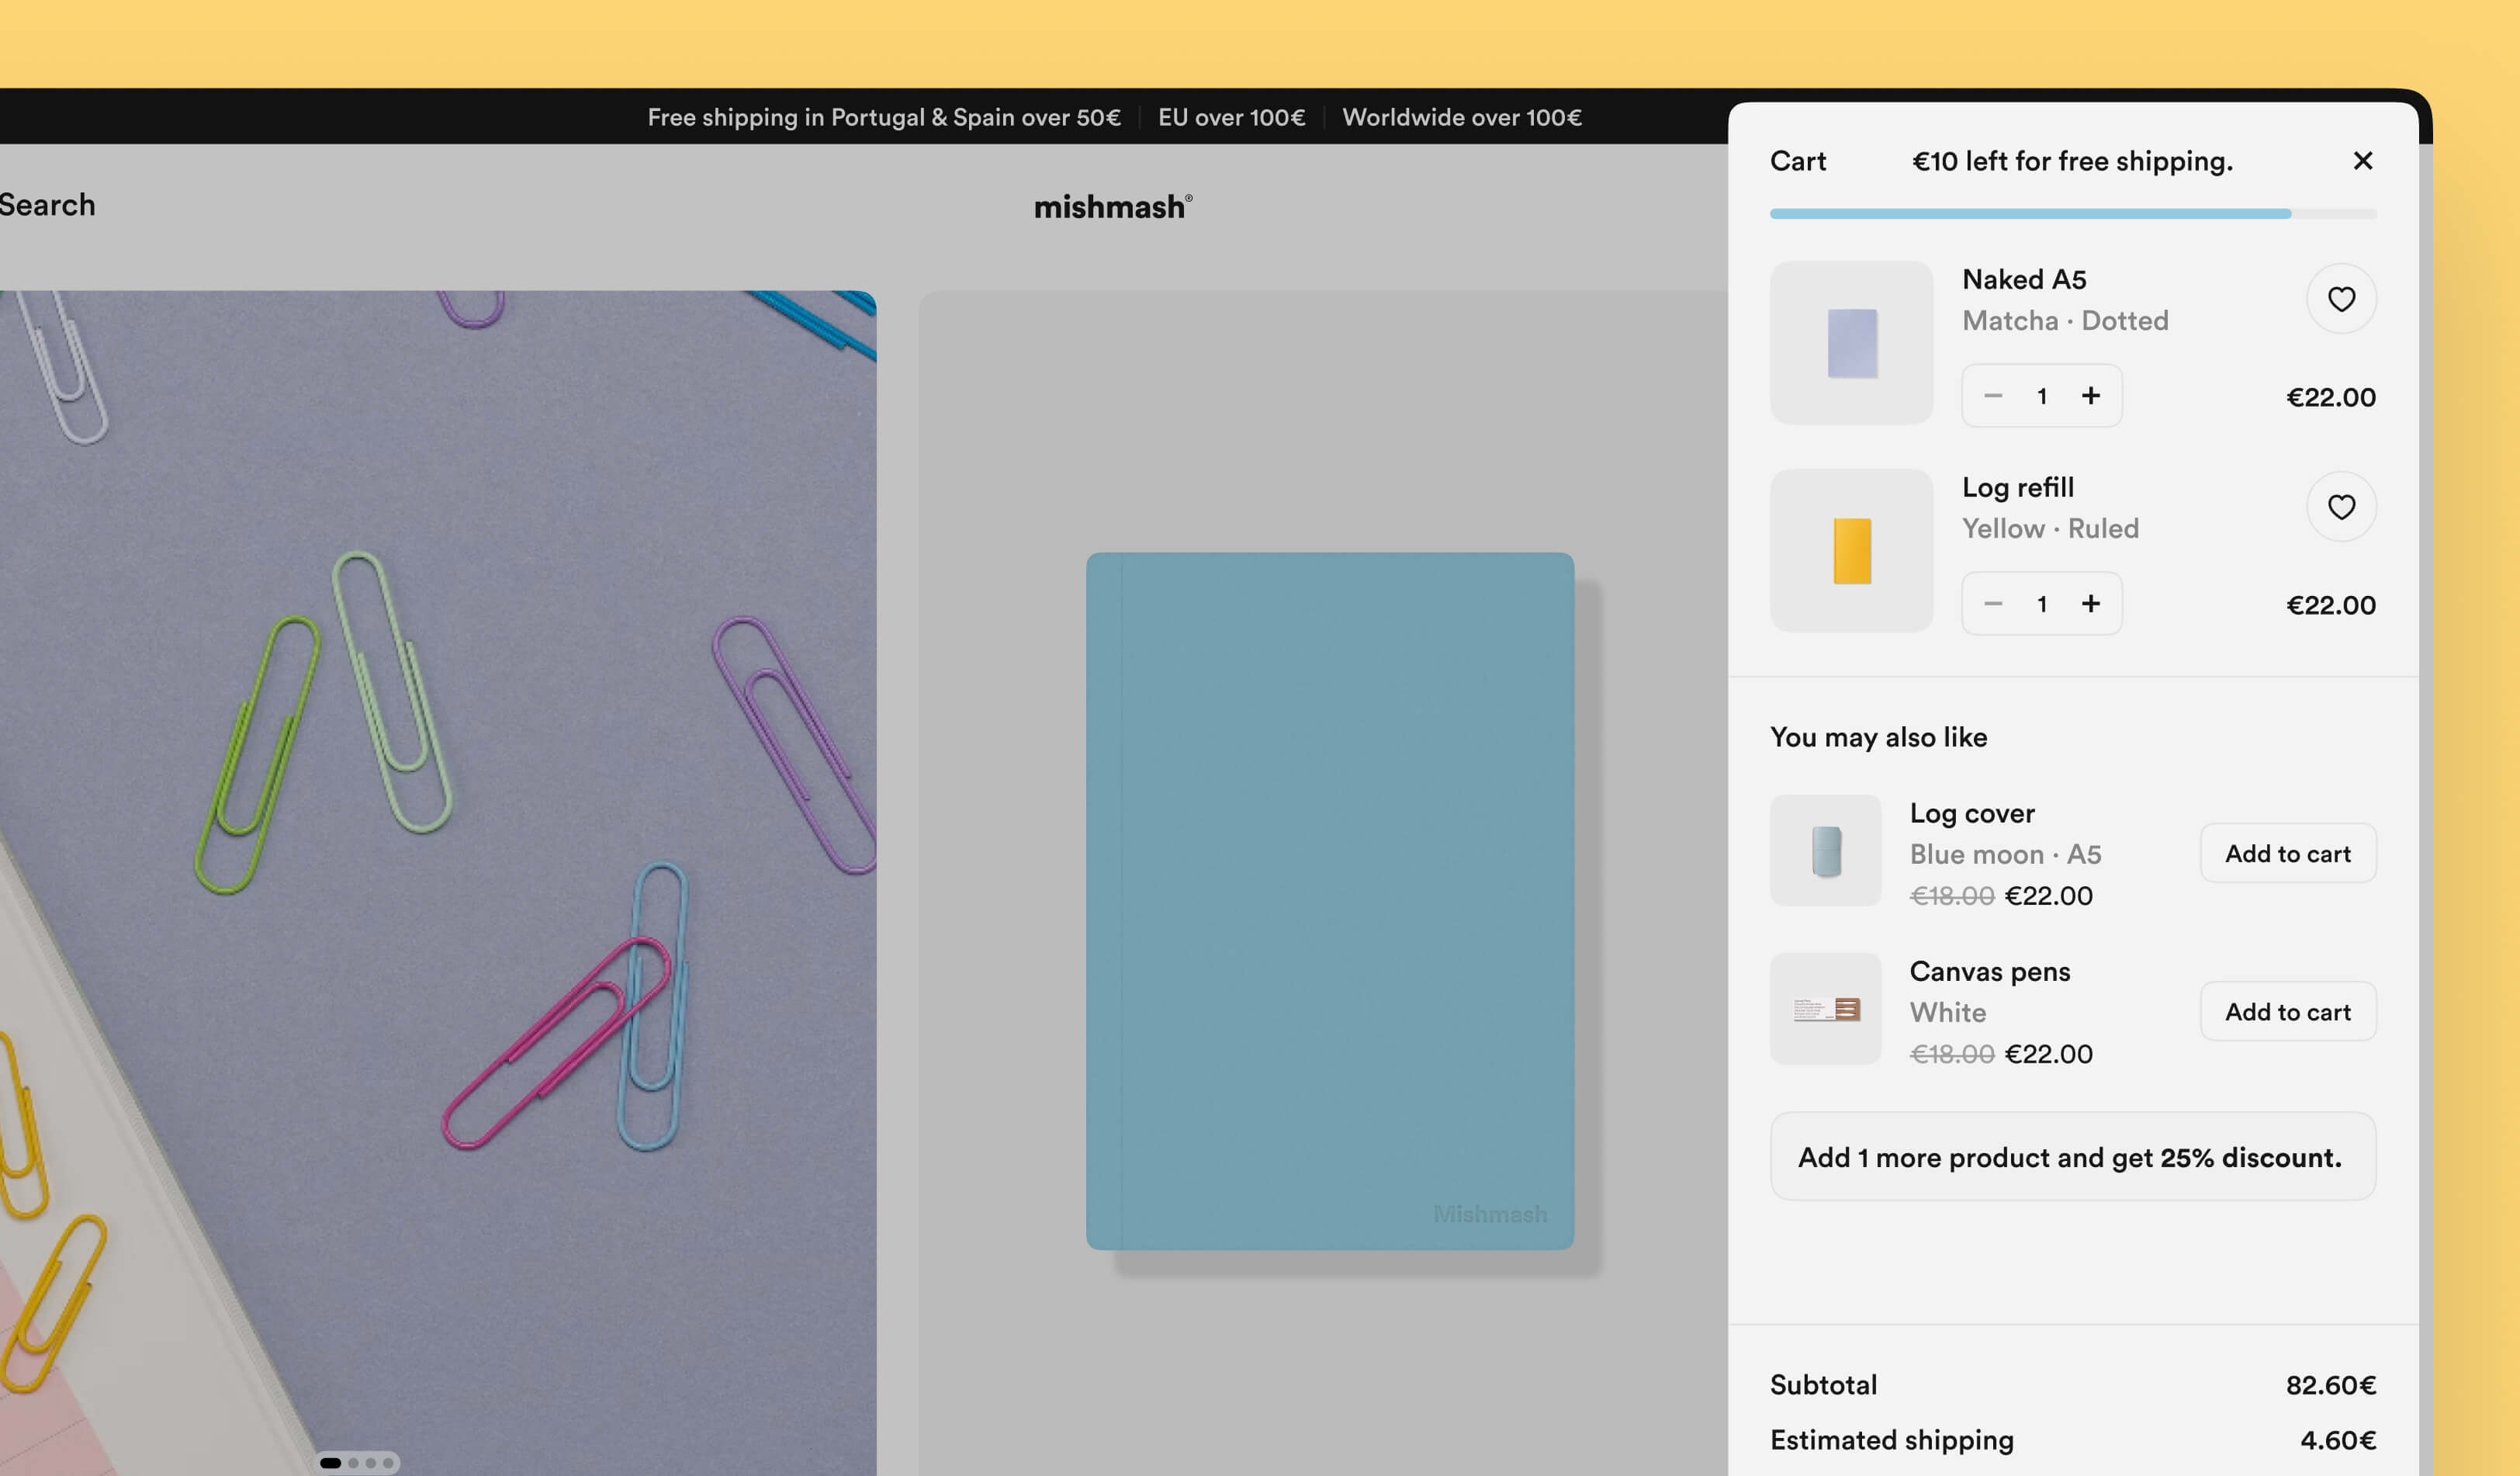Screen dimensions: 2520x1476
Task: Increase Log refill quantity with plus
Action: click(2091, 604)
